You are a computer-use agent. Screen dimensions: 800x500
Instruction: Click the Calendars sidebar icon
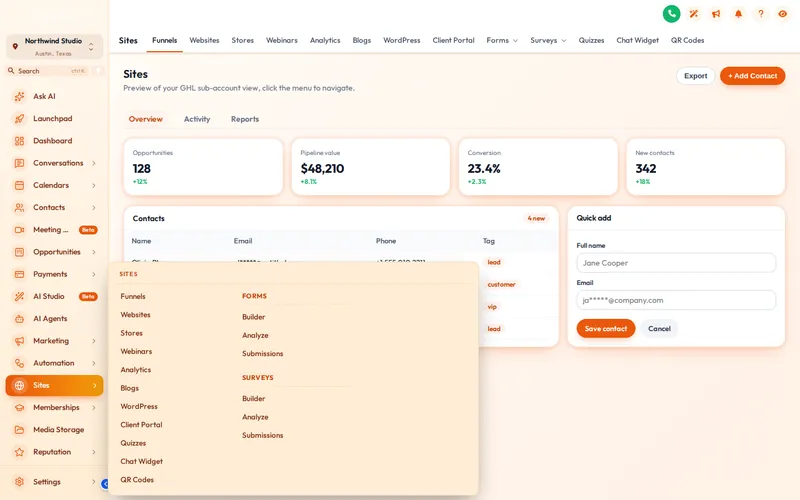click(19, 185)
